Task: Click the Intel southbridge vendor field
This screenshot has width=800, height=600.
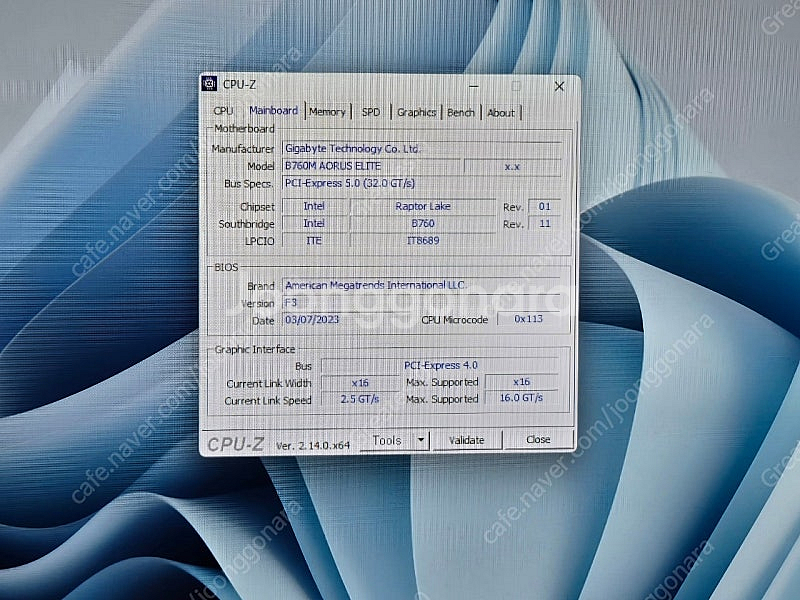Action: coord(314,223)
